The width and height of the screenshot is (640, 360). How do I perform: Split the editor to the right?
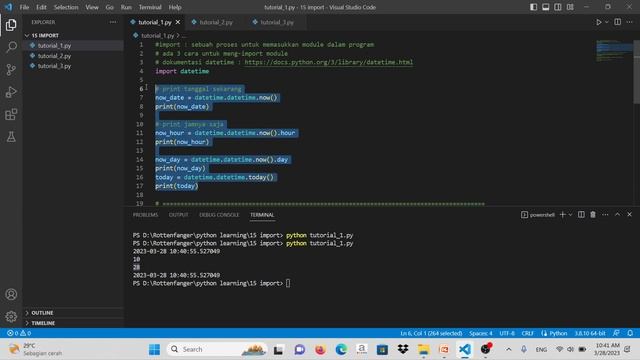click(x=618, y=22)
